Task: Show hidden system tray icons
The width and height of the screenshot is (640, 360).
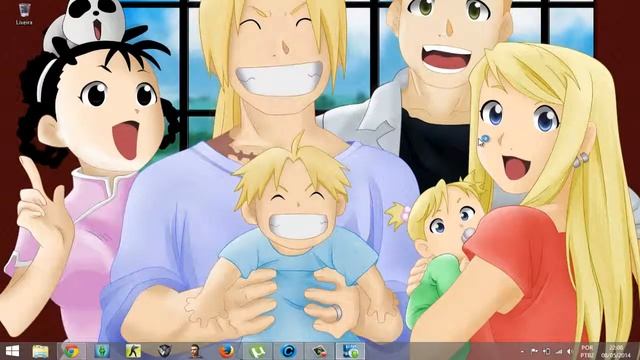Action: point(523,351)
